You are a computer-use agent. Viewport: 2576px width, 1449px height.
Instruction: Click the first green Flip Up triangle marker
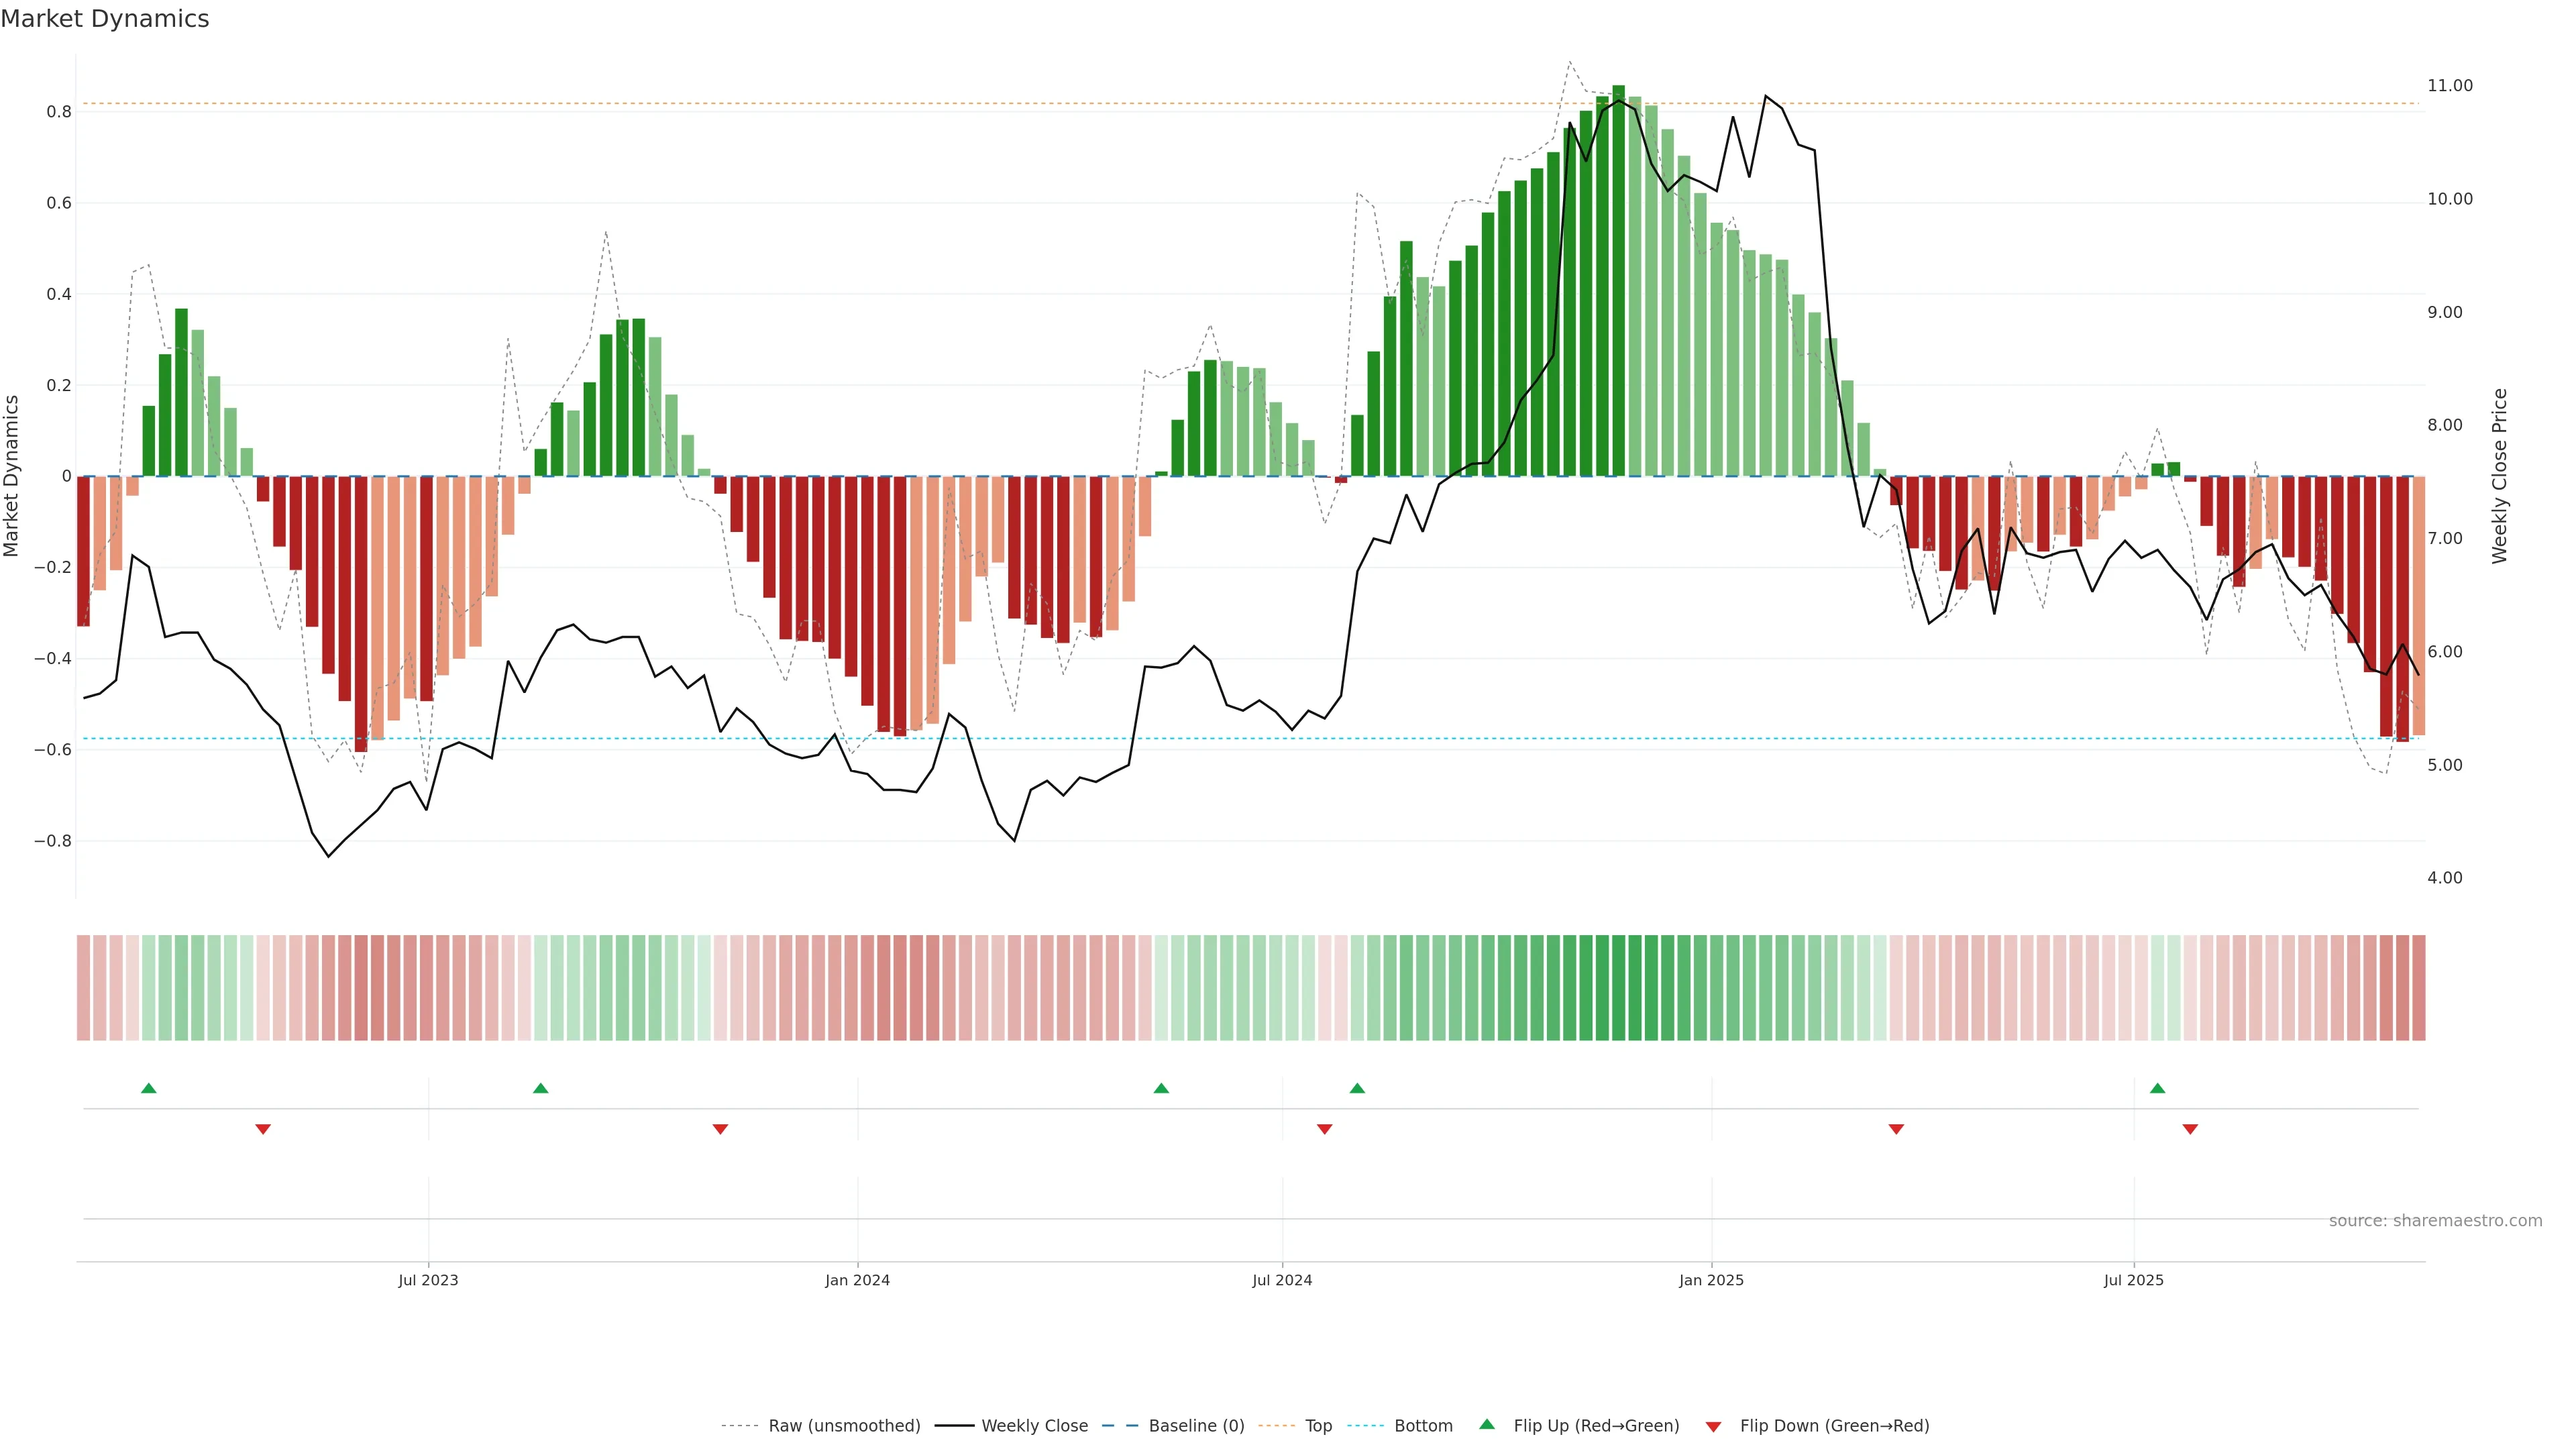pyautogui.click(x=149, y=1088)
